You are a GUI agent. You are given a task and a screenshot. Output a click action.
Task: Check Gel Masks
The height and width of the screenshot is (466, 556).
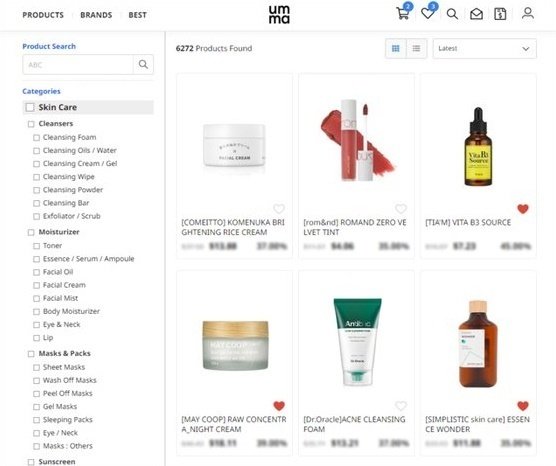click(36, 407)
